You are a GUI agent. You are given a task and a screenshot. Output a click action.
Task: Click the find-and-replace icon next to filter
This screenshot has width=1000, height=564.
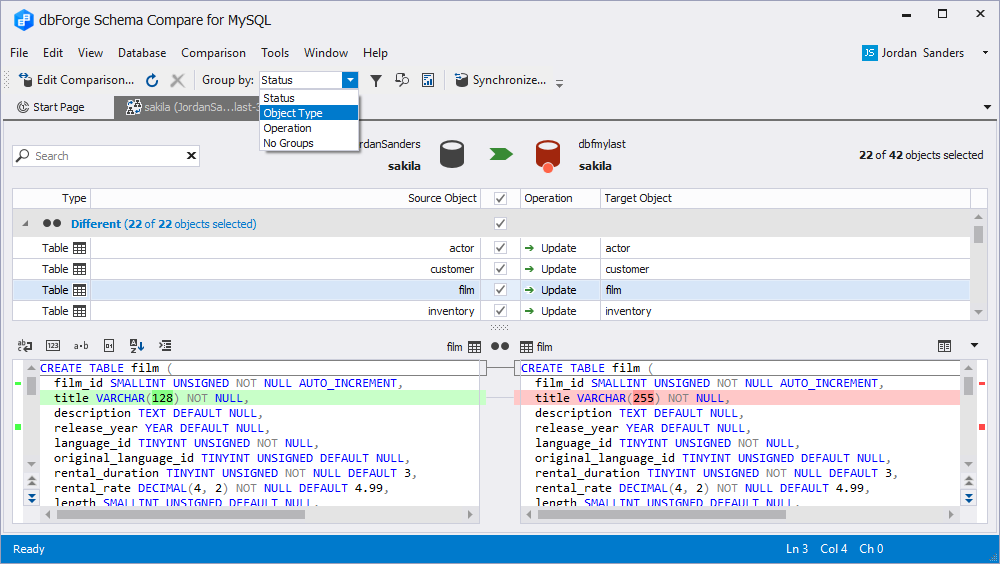click(x=402, y=80)
